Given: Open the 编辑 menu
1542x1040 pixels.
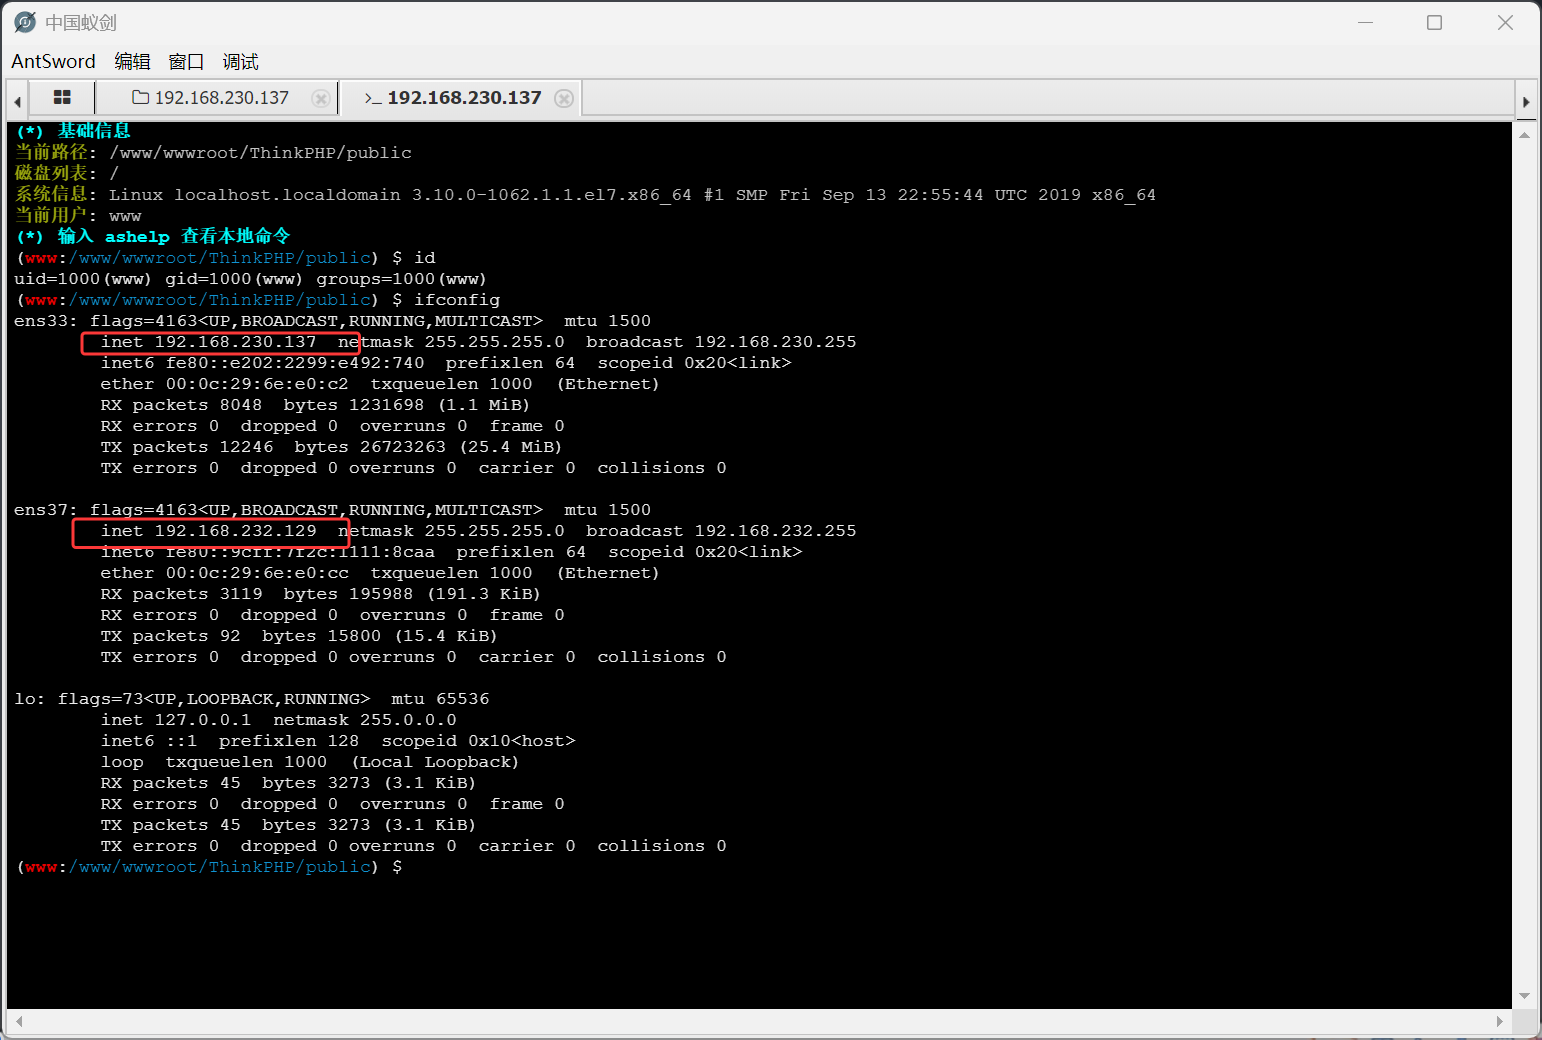Looking at the screenshot, I should coord(132,62).
